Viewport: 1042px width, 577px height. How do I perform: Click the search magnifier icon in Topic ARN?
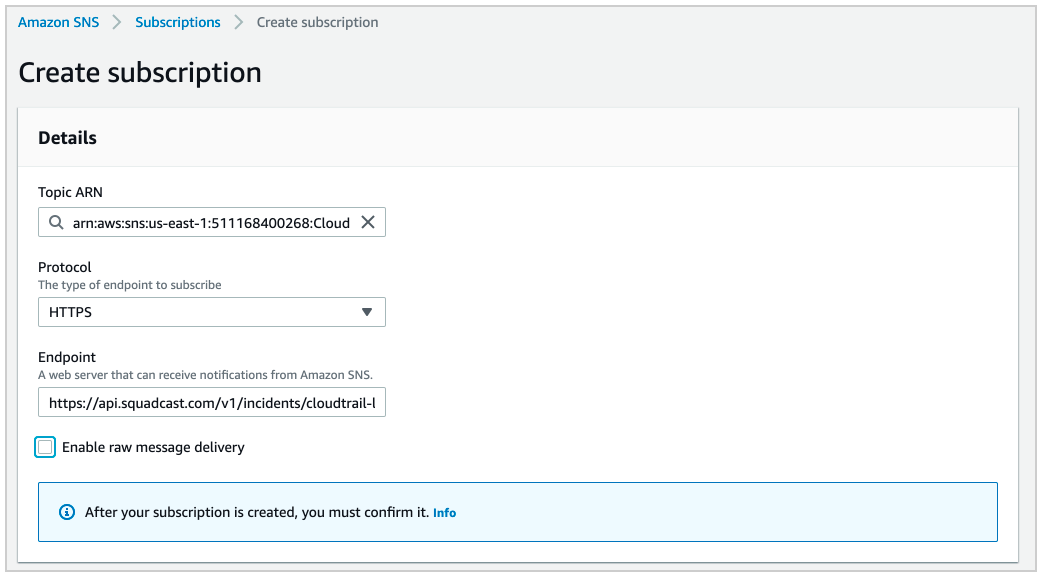coord(56,222)
